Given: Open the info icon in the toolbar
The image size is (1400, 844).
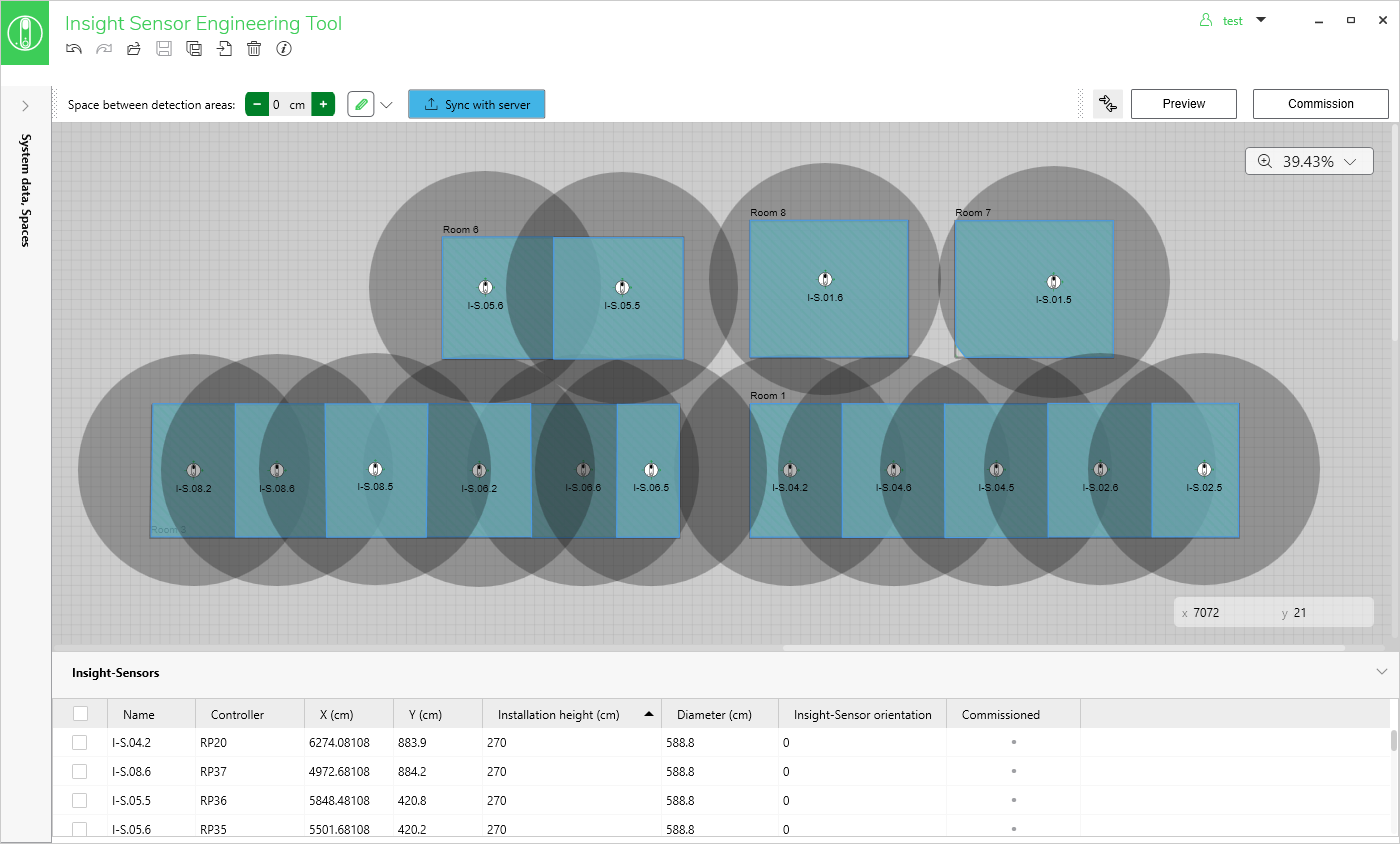Looking at the screenshot, I should pos(284,49).
